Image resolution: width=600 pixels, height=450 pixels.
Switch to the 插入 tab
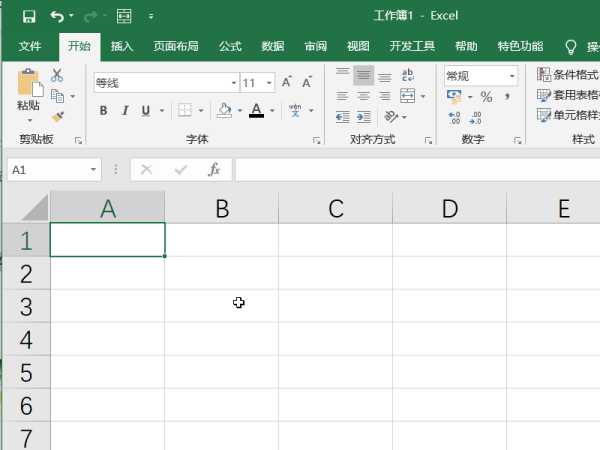[x=122, y=46]
